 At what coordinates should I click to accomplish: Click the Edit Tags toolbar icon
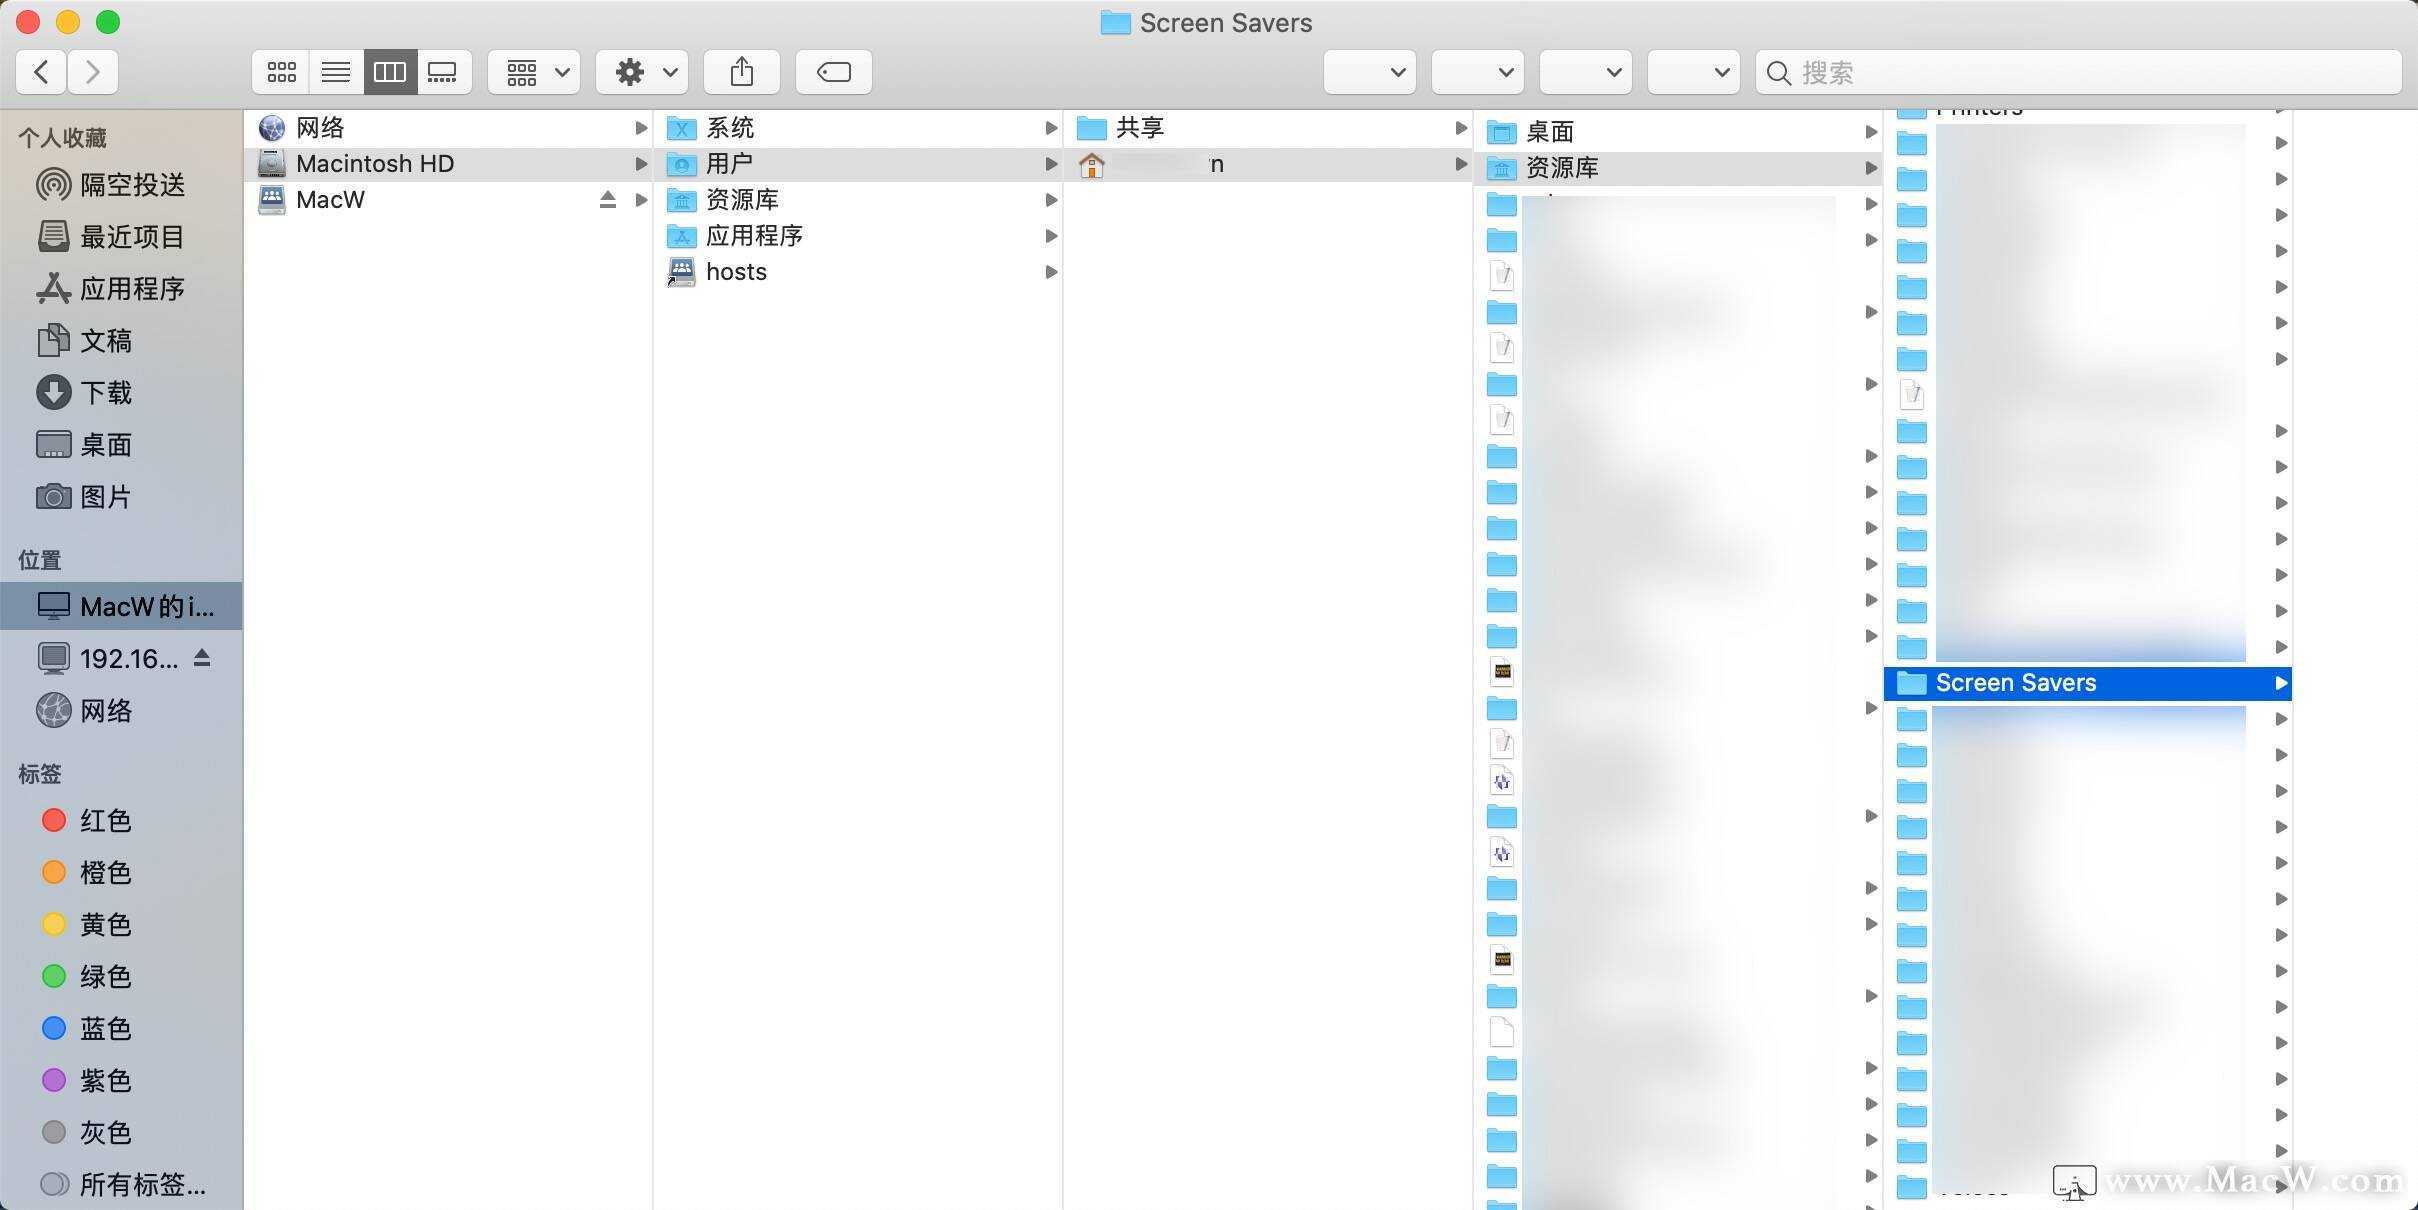(833, 72)
